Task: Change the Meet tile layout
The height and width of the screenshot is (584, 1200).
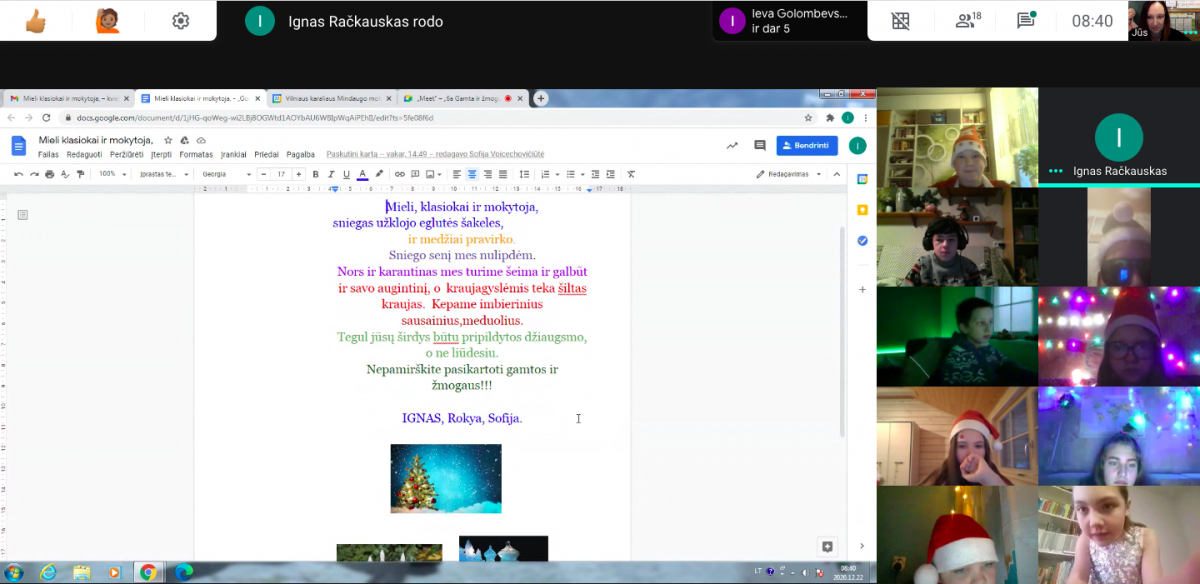Action: tap(901, 21)
